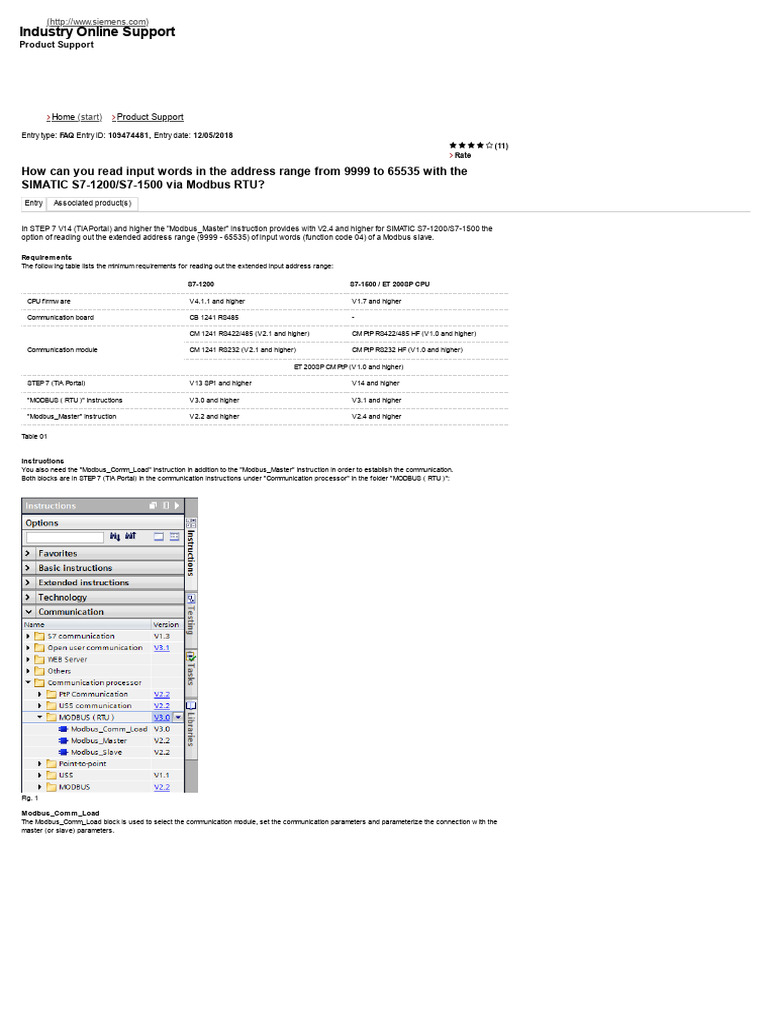
Task: Click the Modbus_Slave block icon
Action: pyautogui.click(x=63, y=752)
